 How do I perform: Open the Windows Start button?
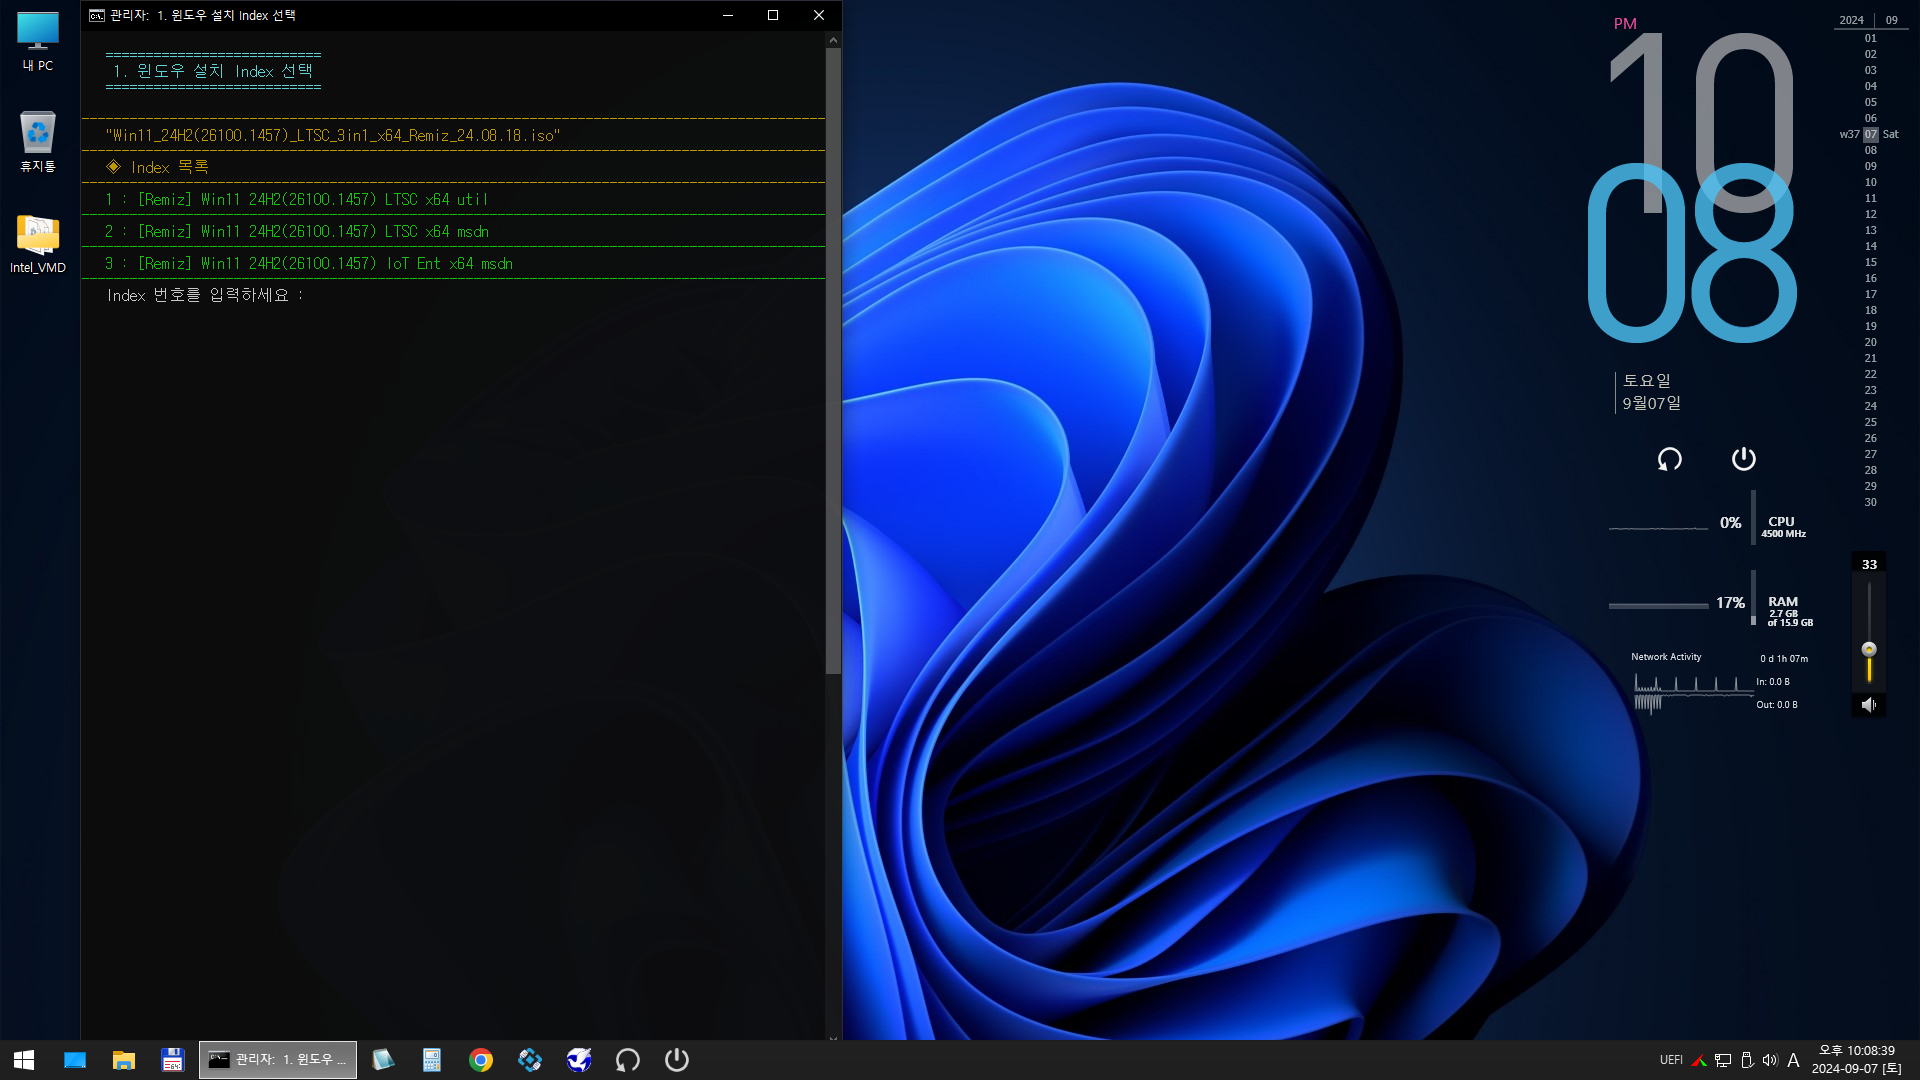(x=24, y=1060)
